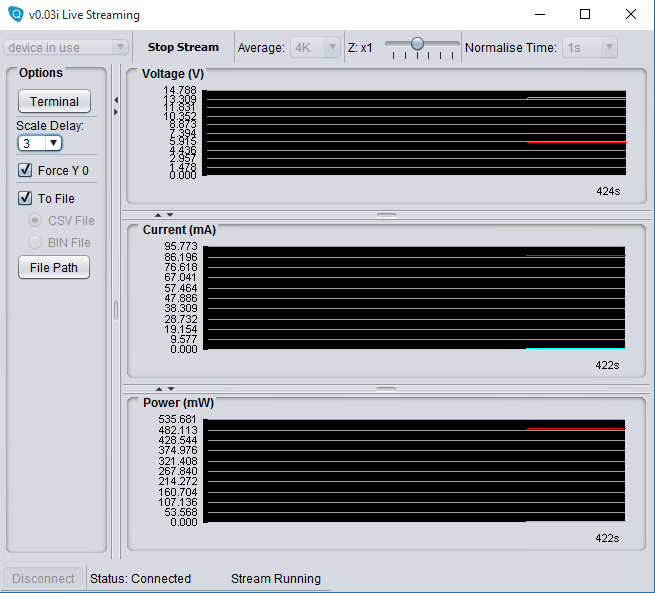Open the Scale Delay dropdown
The image size is (655, 593).
pos(40,143)
